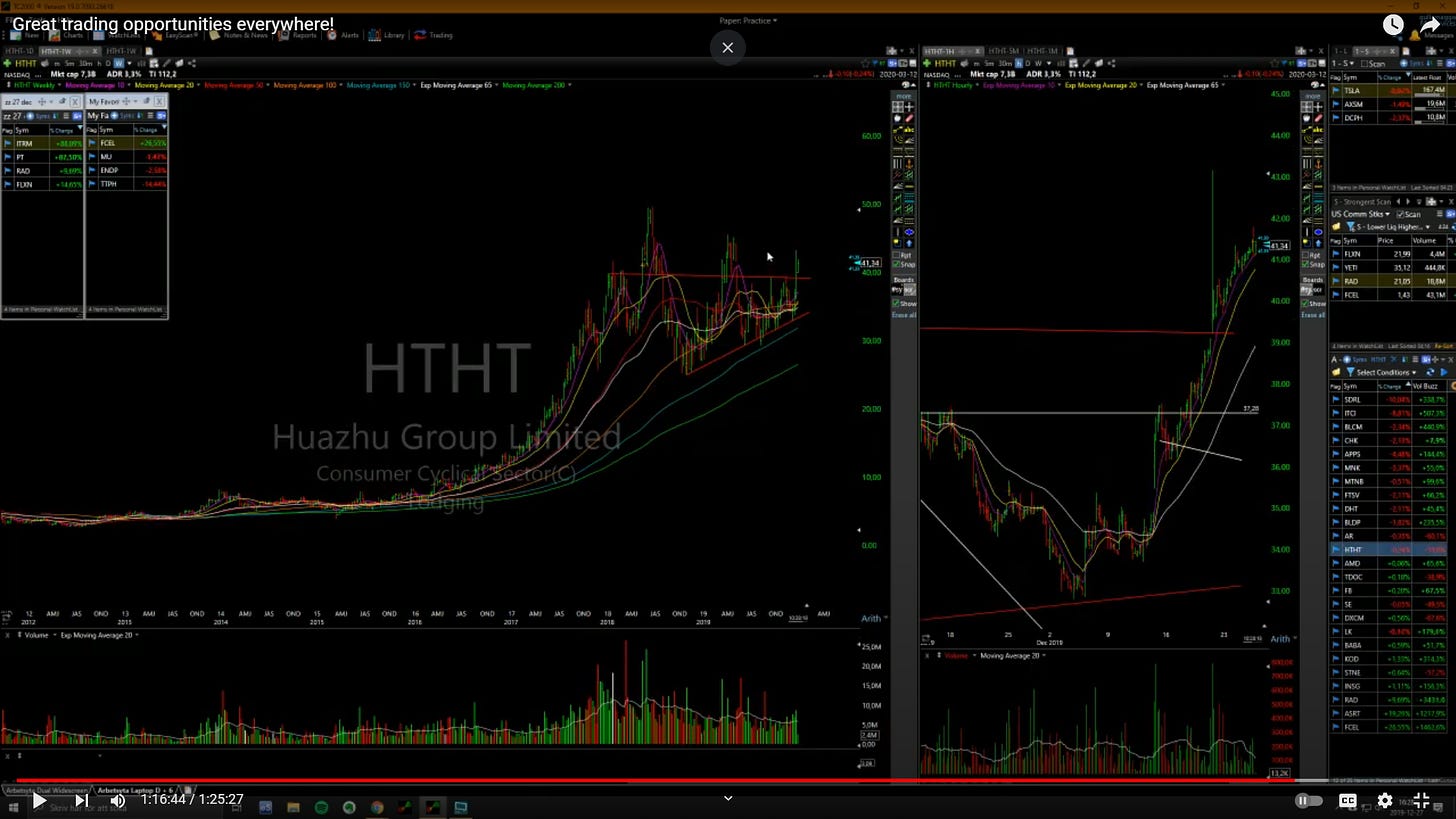The image size is (1456, 819).
Task: Switch to the HTHT-1D chart tab
Action: [19, 51]
